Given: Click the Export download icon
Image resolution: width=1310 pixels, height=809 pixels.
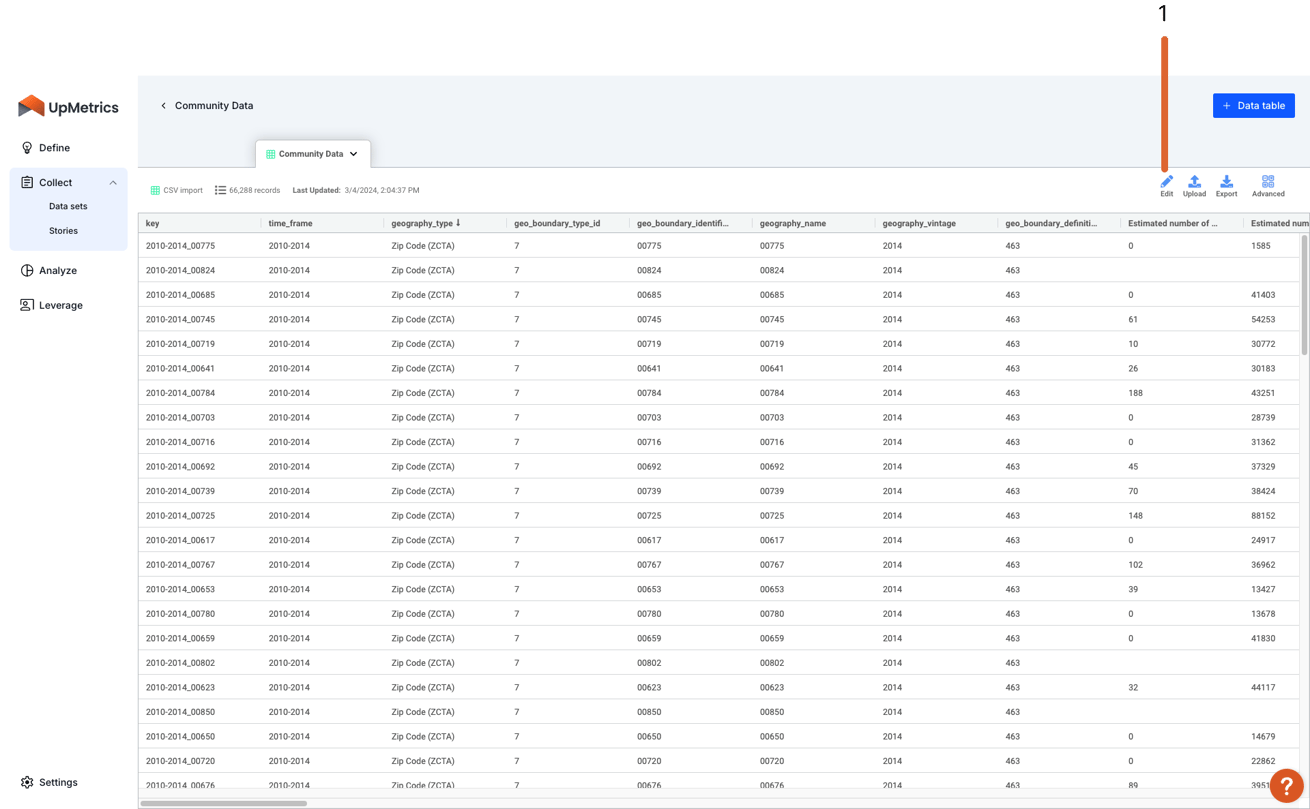Looking at the screenshot, I should pos(1226,184).
